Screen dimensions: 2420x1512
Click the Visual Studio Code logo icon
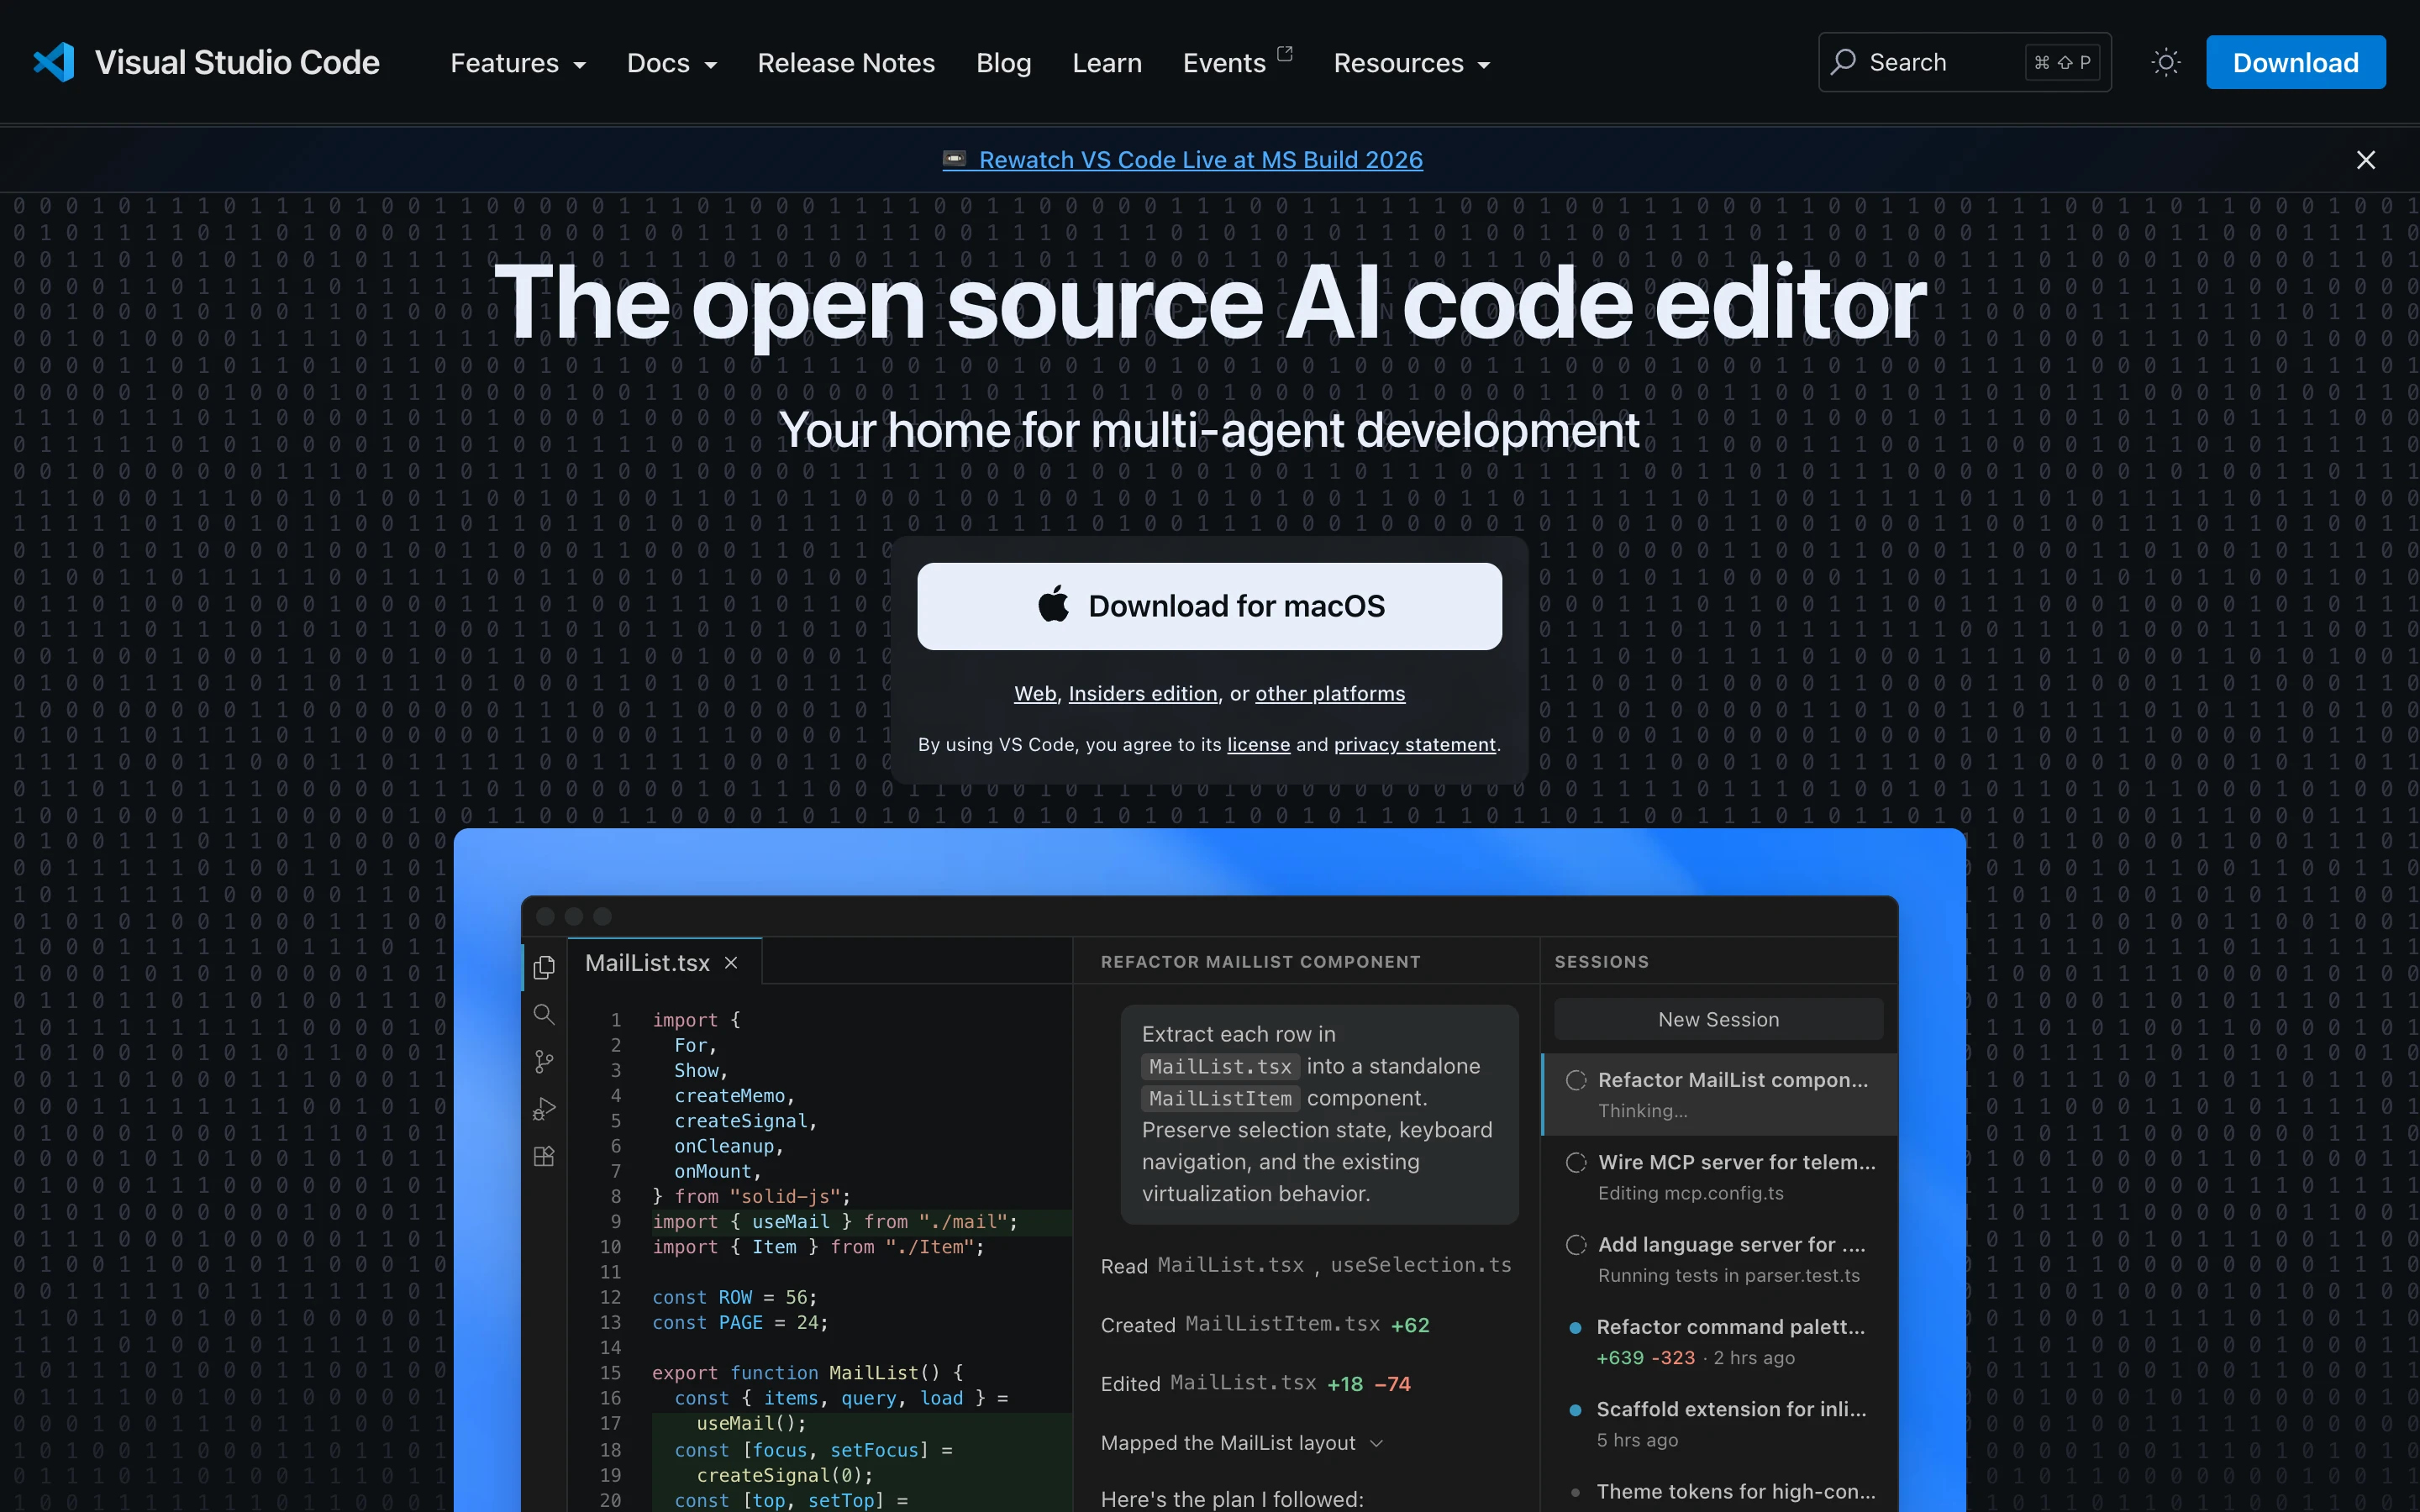click(54, 62)
